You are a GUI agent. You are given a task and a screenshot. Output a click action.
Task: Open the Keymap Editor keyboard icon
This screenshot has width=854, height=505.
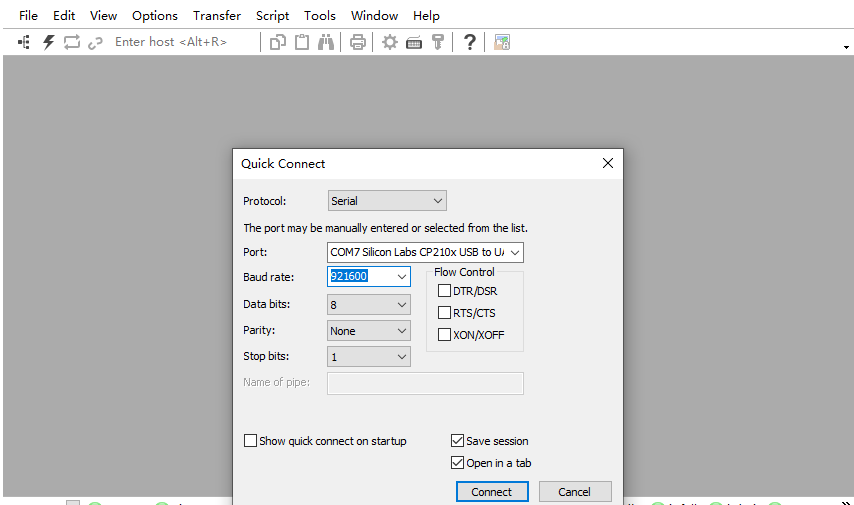click(x=414, y=42)
